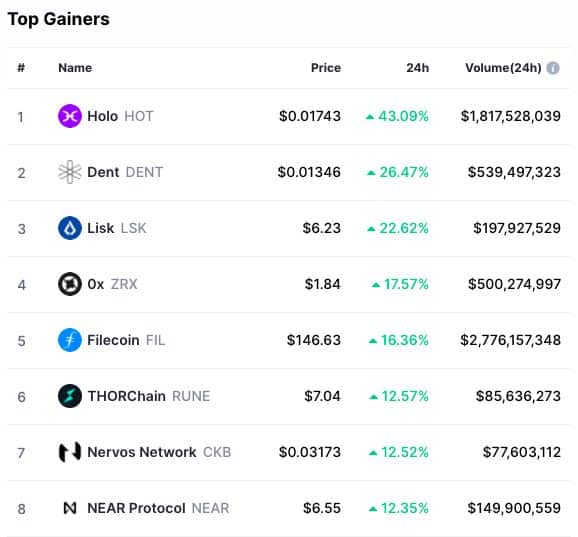Click the THORChain RUNE lightning icon
This screenshot has height=537, width=578.
pyautogui.click(x=70, y=396)
